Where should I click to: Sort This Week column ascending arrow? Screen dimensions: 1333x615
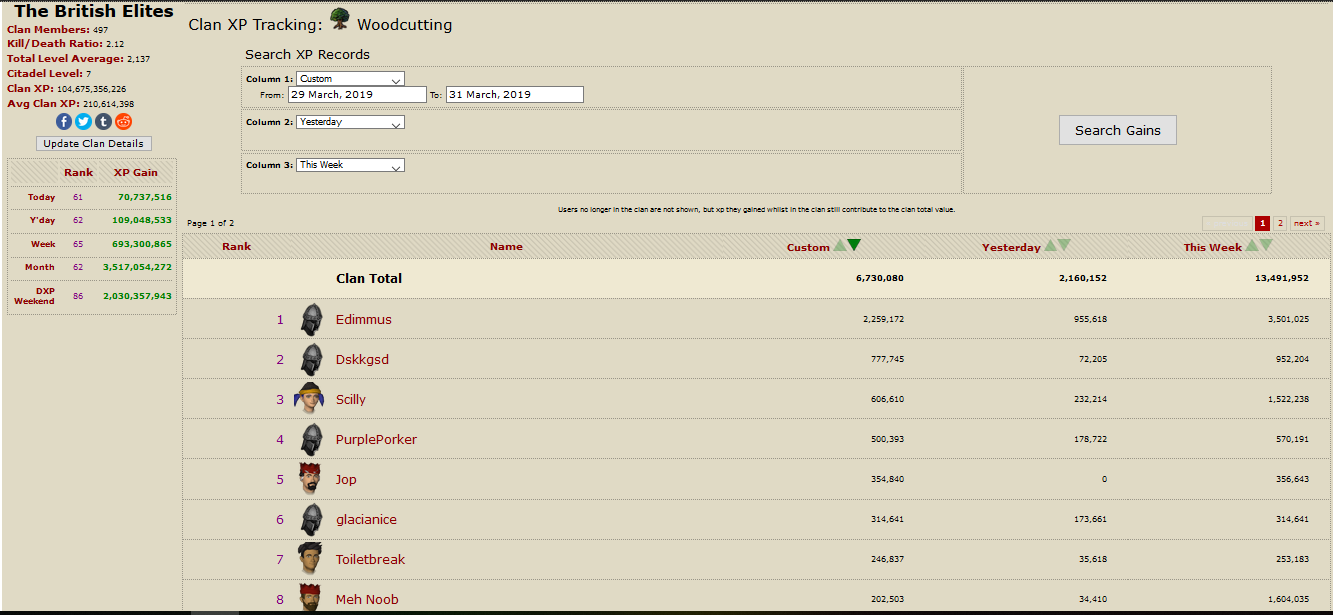click(x=1251, y=246)
